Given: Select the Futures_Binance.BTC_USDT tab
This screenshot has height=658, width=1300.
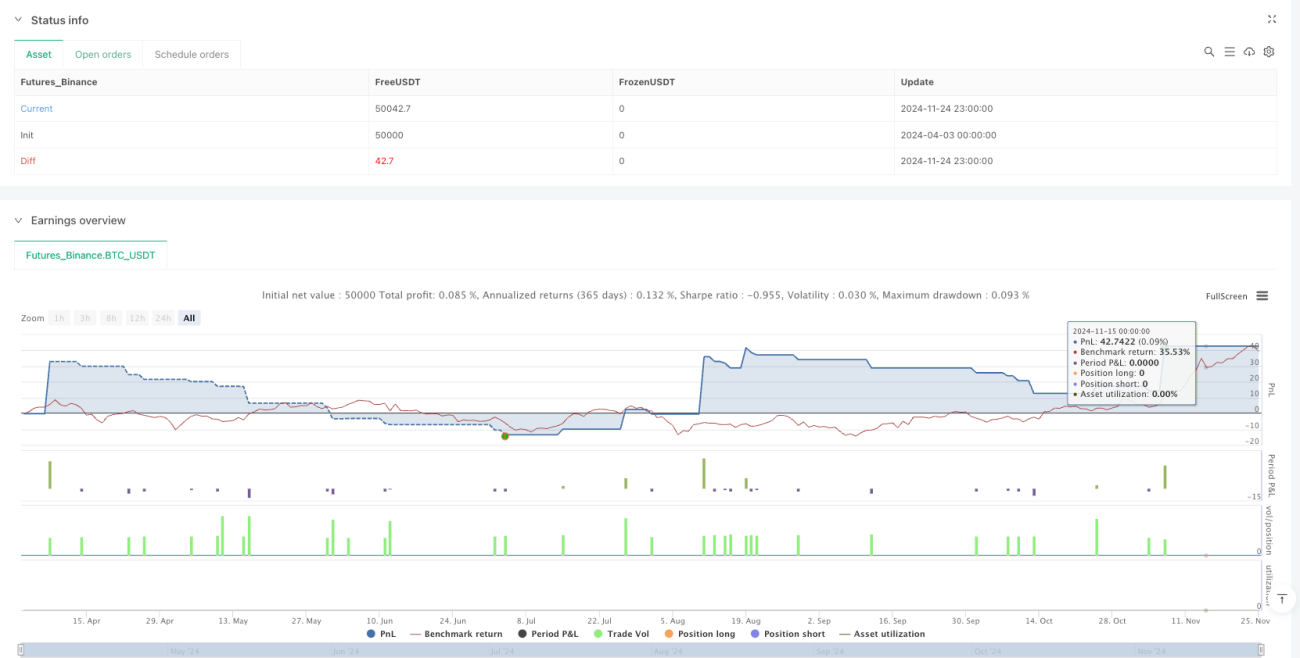Looking at the screenshot, I should coord(91,255).
